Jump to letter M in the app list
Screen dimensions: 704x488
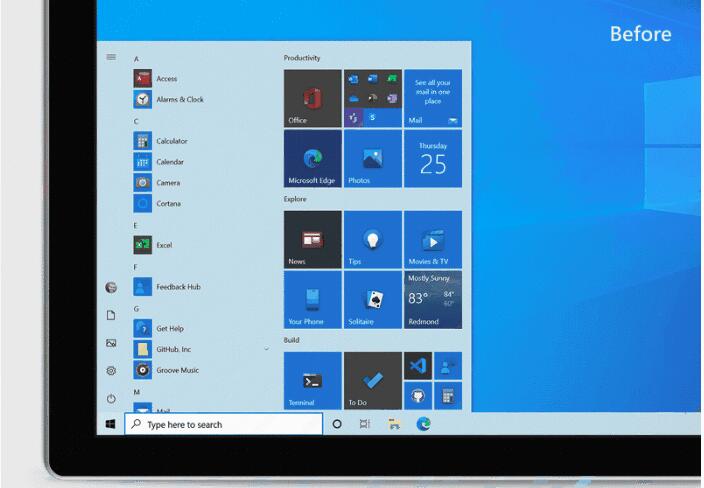136,392
